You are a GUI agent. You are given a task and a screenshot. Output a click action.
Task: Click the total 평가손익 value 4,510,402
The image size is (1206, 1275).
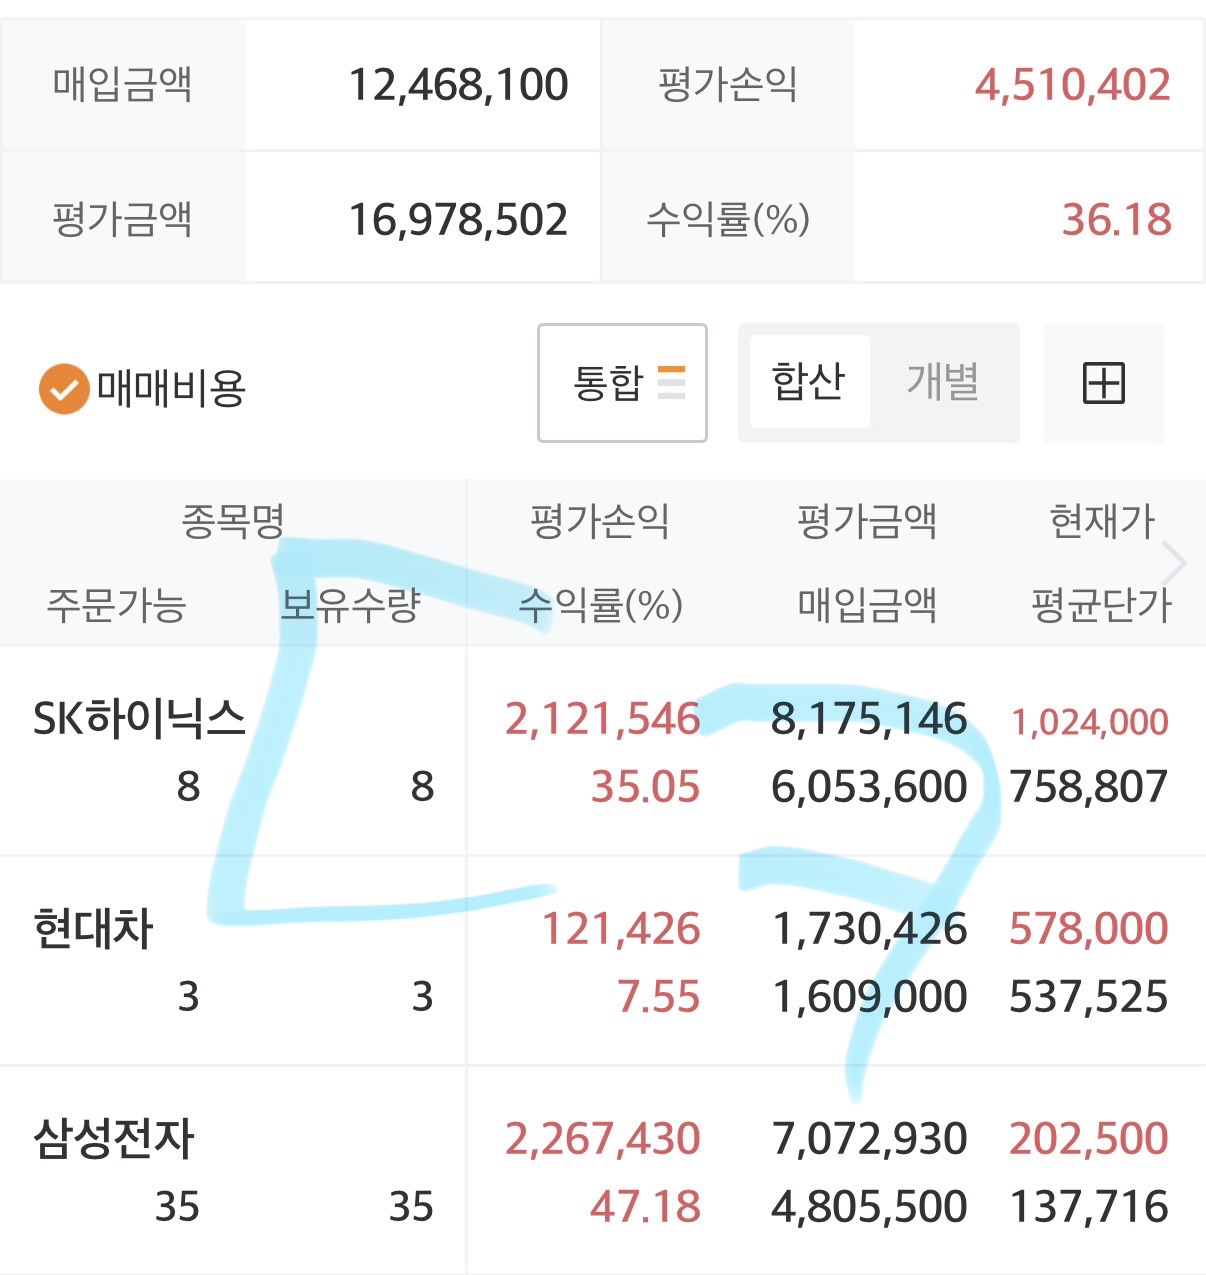point(1072,85)
